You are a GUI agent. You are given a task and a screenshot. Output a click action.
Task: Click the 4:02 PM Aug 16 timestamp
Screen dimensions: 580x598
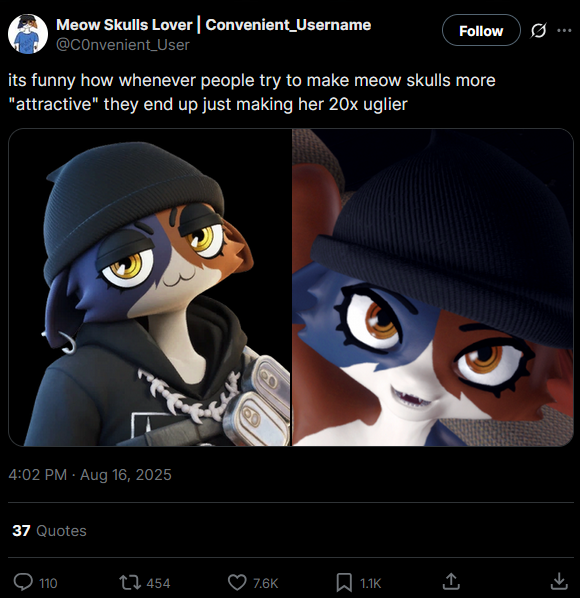[90, 475]
